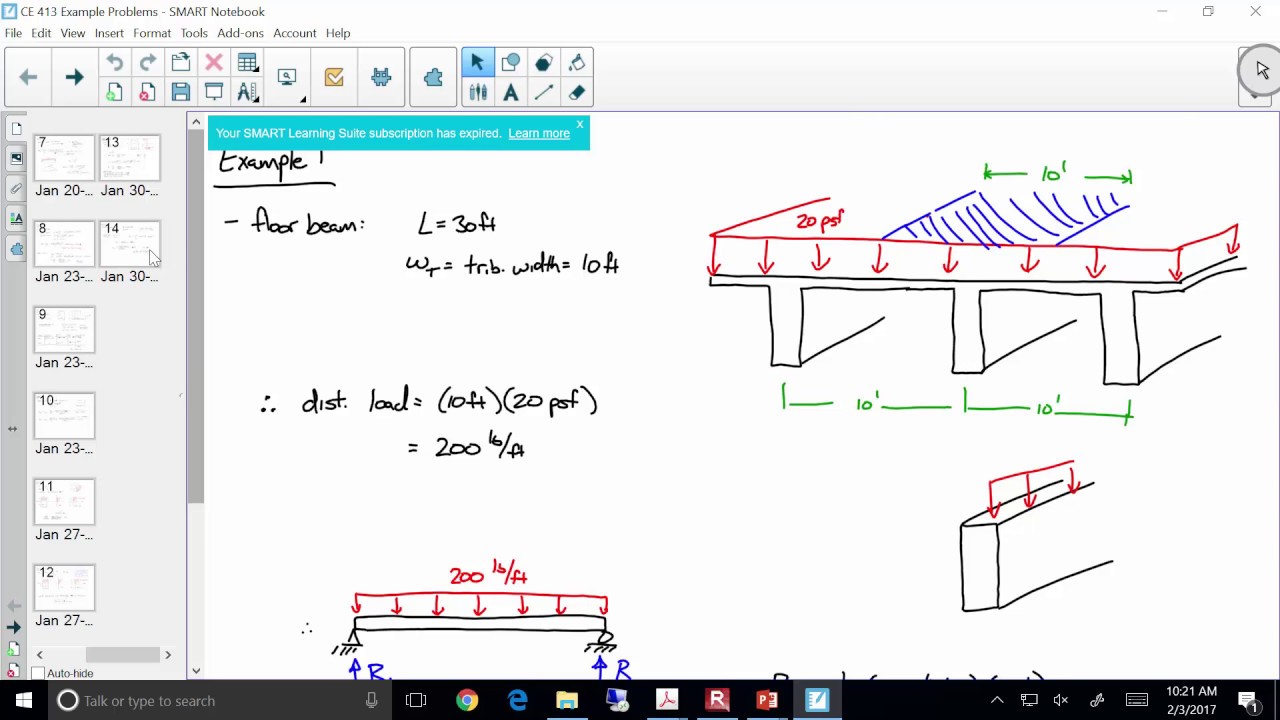Select page 11 thumbnail

click(x=64, y=502)
